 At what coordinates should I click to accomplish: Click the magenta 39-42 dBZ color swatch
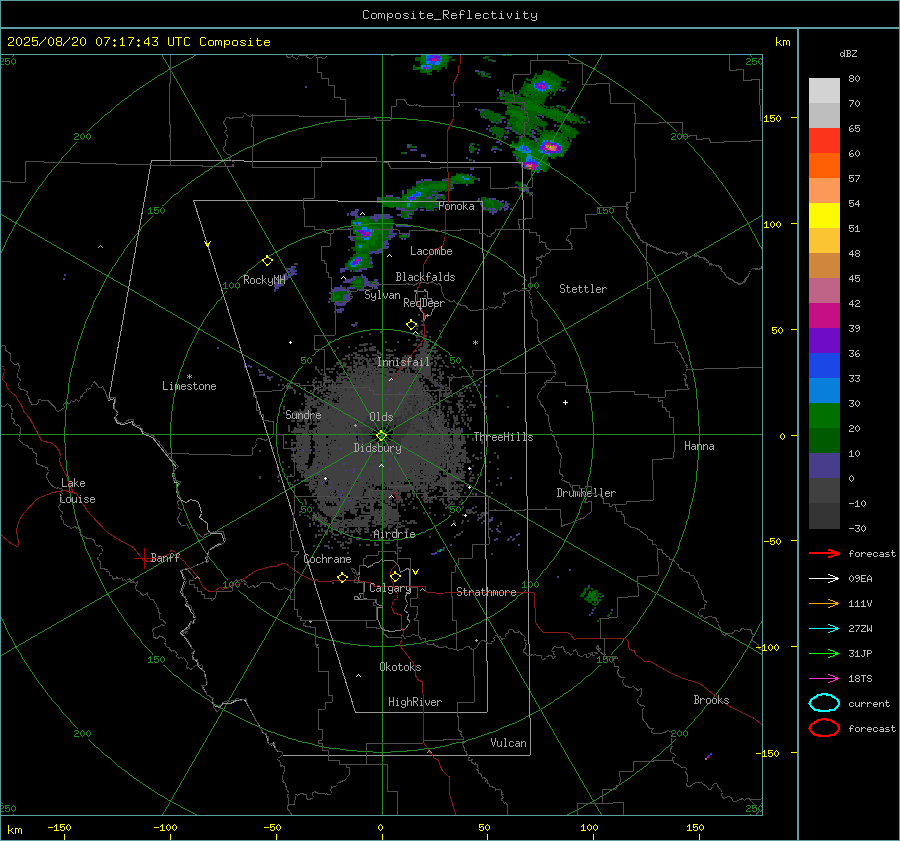coord(824,316)
